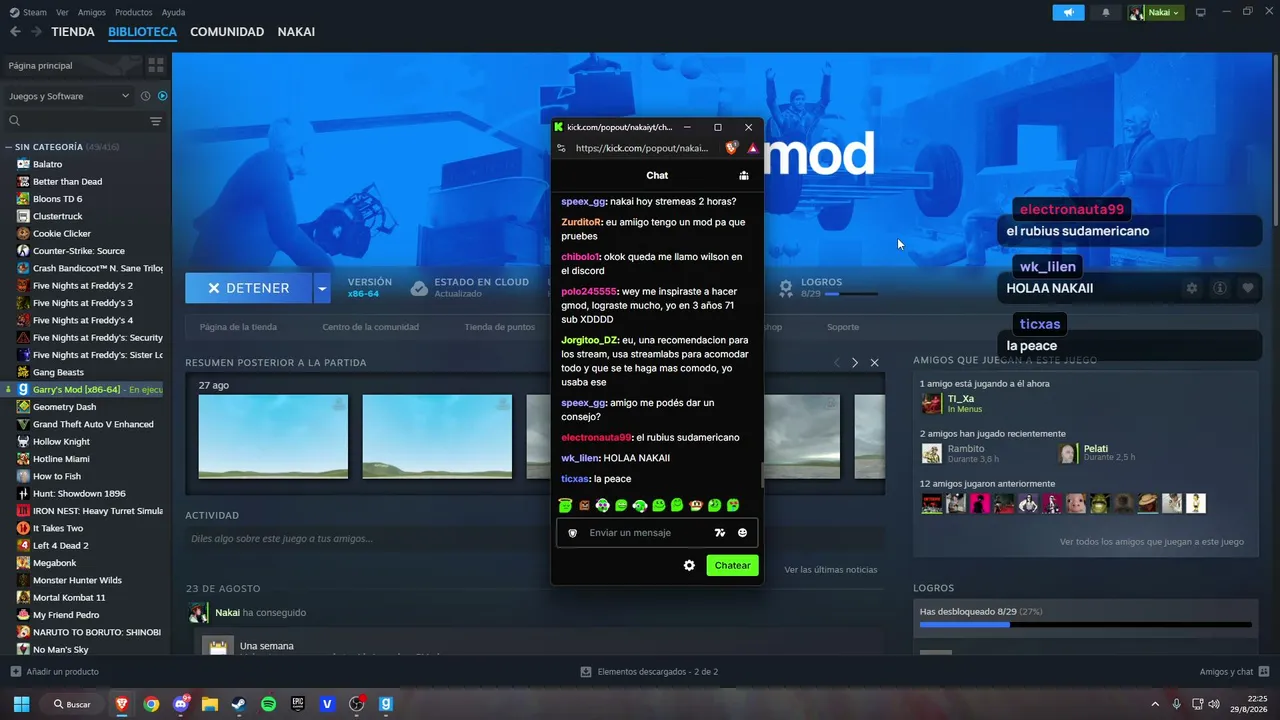Click Añadir un producto button

54,672
